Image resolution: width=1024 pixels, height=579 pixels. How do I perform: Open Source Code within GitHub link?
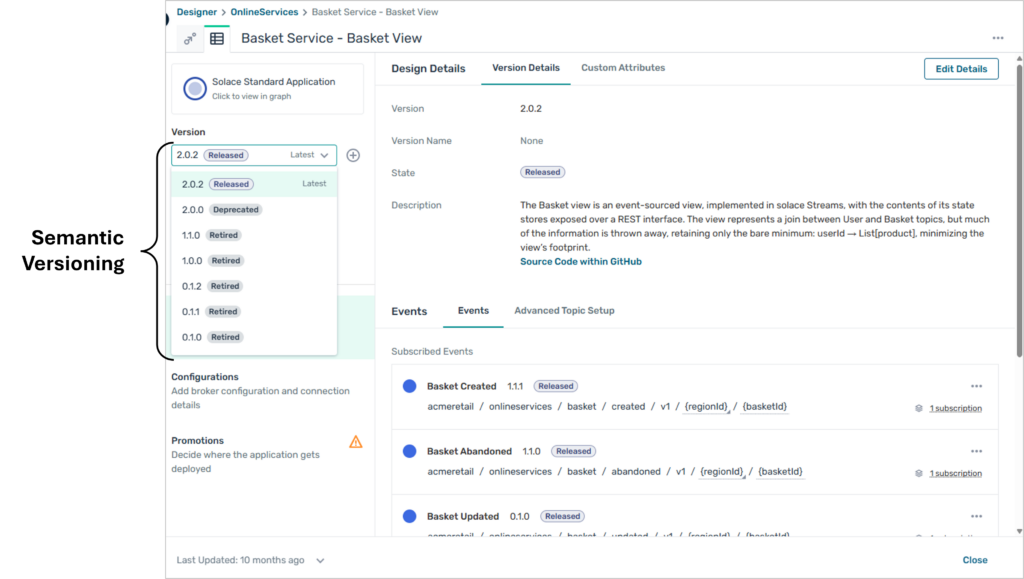pyautogui.click(x=580, y=262)
